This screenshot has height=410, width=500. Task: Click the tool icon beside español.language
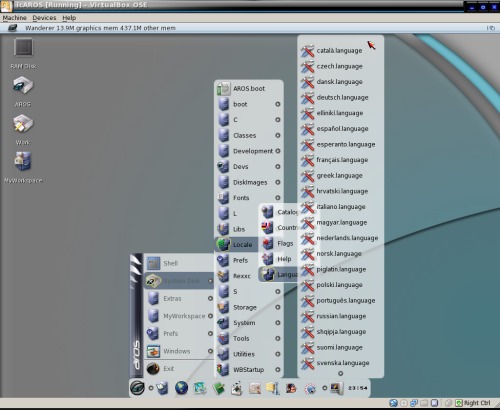tap(307, 129)
